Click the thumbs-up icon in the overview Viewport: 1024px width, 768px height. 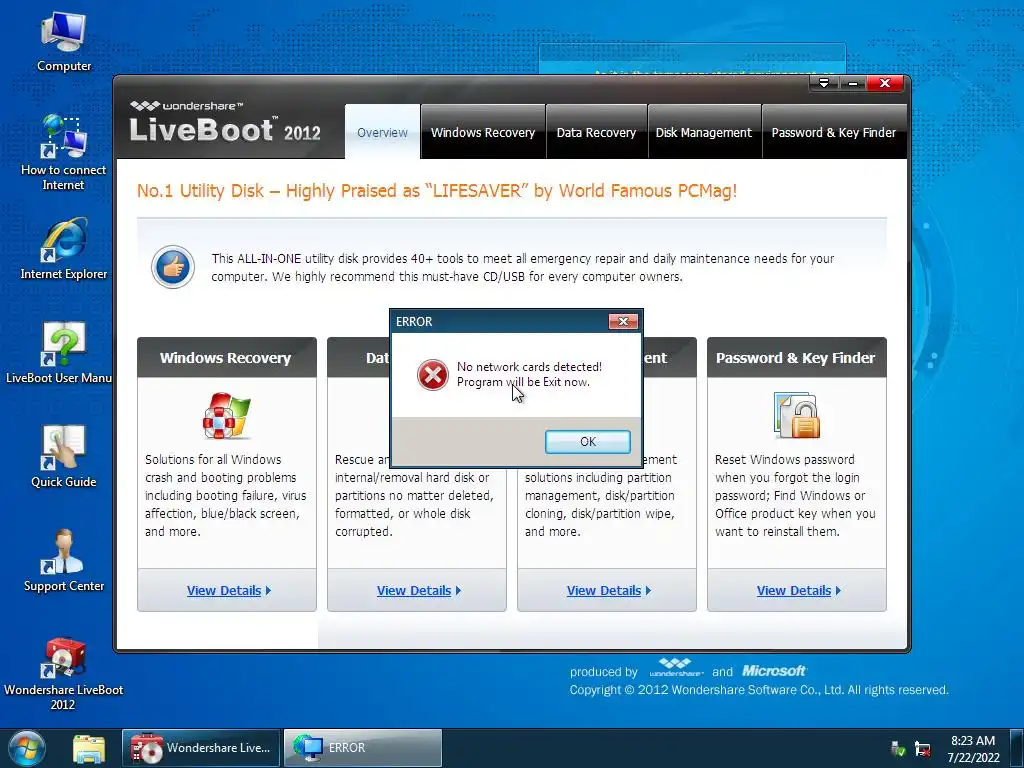coord(173,266)
